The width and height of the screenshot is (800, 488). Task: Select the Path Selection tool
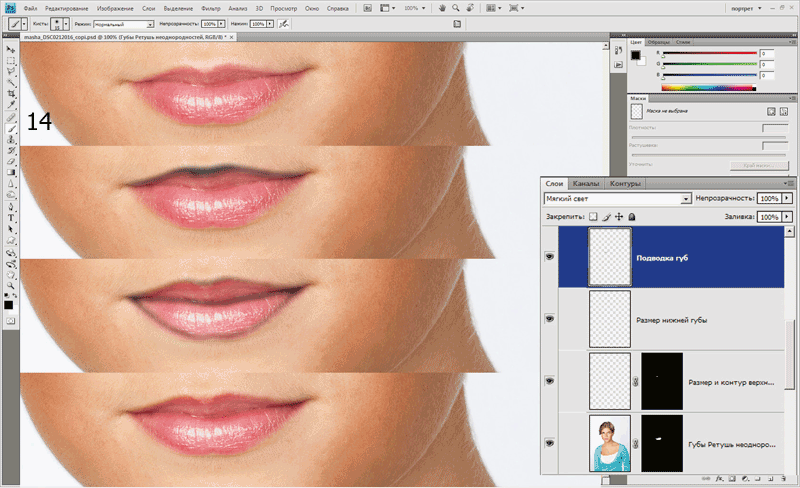click(x=10, y=230)
